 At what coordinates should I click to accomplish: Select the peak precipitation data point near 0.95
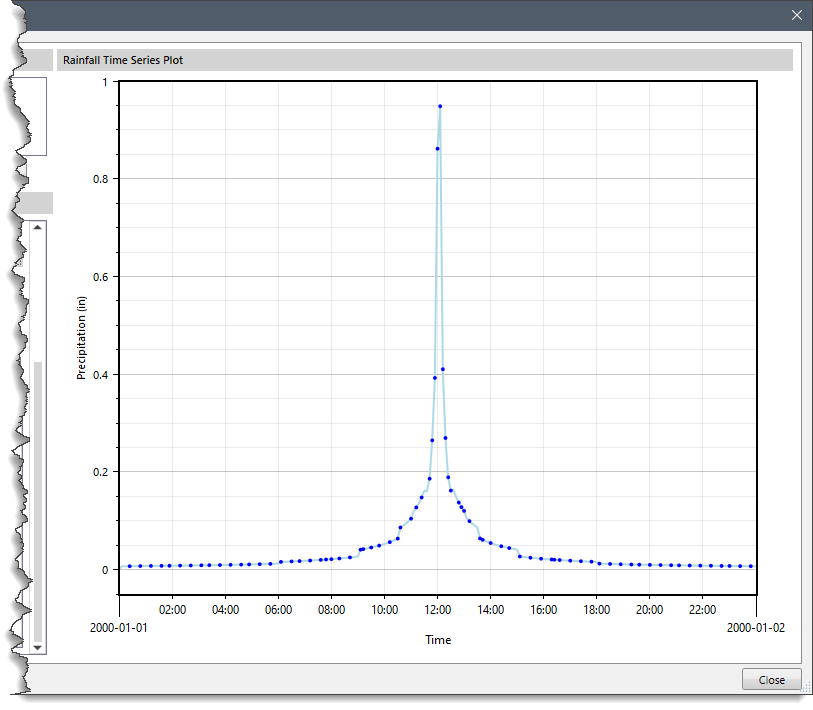point(440,105)
